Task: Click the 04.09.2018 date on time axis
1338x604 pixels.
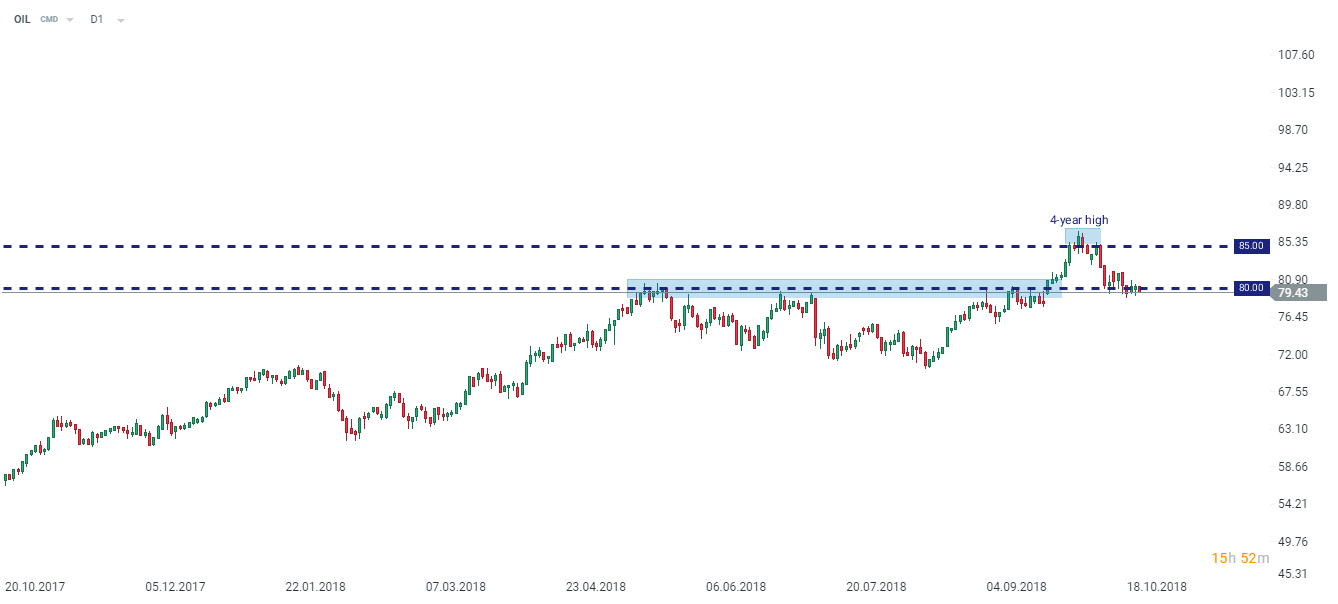Action: 1017,587
